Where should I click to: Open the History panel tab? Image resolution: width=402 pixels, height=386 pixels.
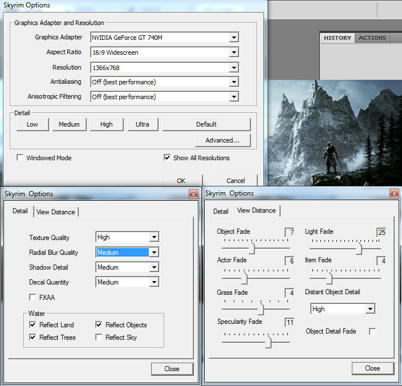tap(337, 38)
